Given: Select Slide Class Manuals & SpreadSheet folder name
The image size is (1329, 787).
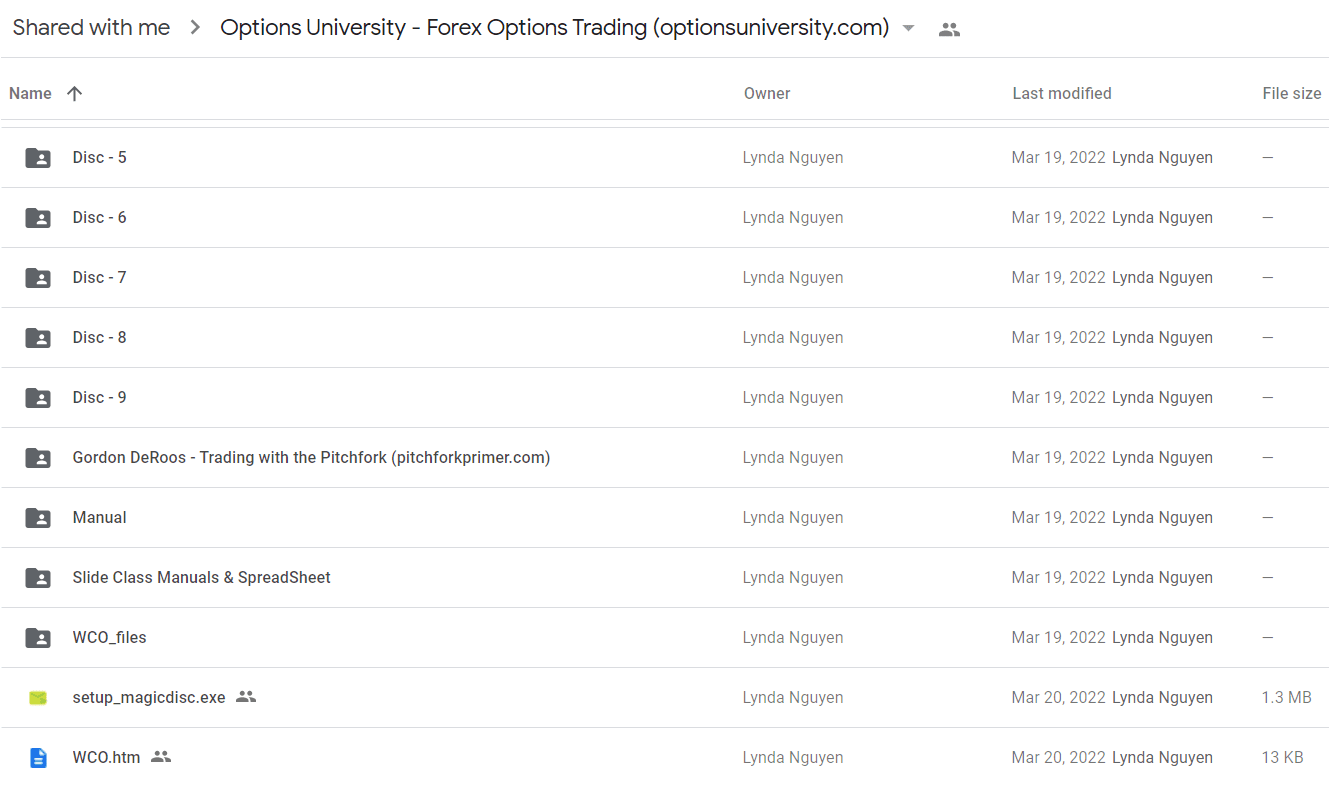Looking at the screenshot, I should click(202, 577).
